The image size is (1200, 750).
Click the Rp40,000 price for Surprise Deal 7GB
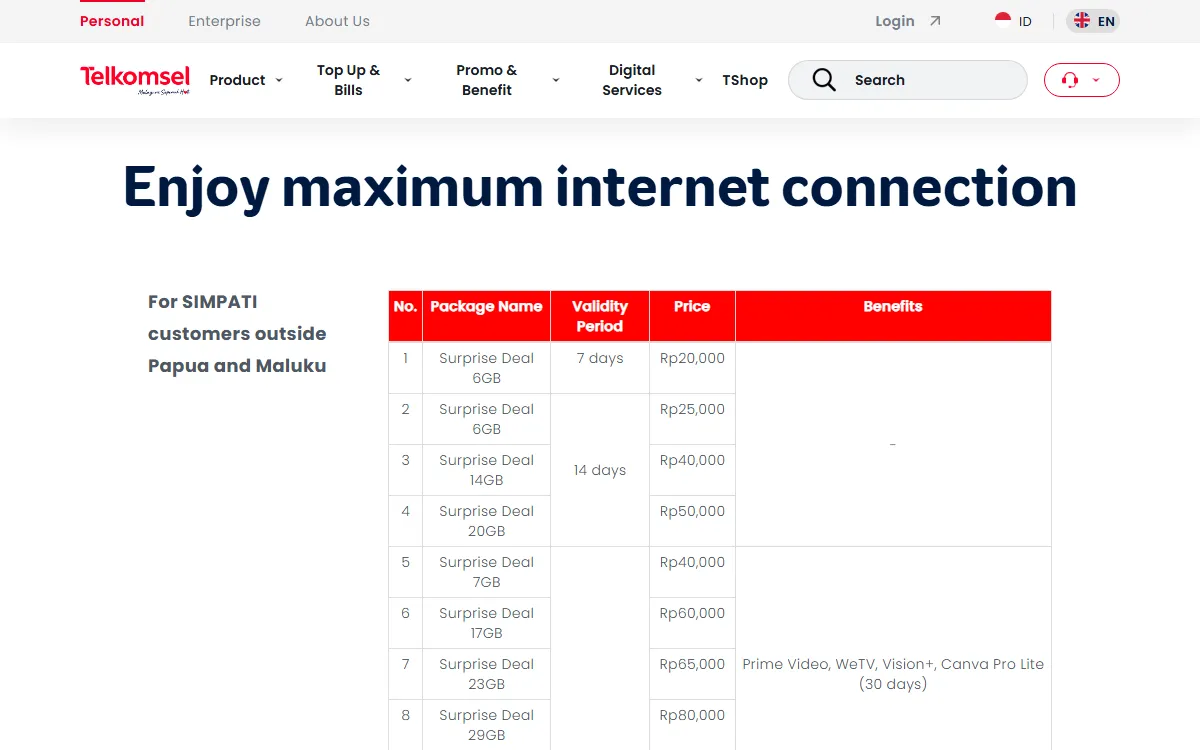692,572
